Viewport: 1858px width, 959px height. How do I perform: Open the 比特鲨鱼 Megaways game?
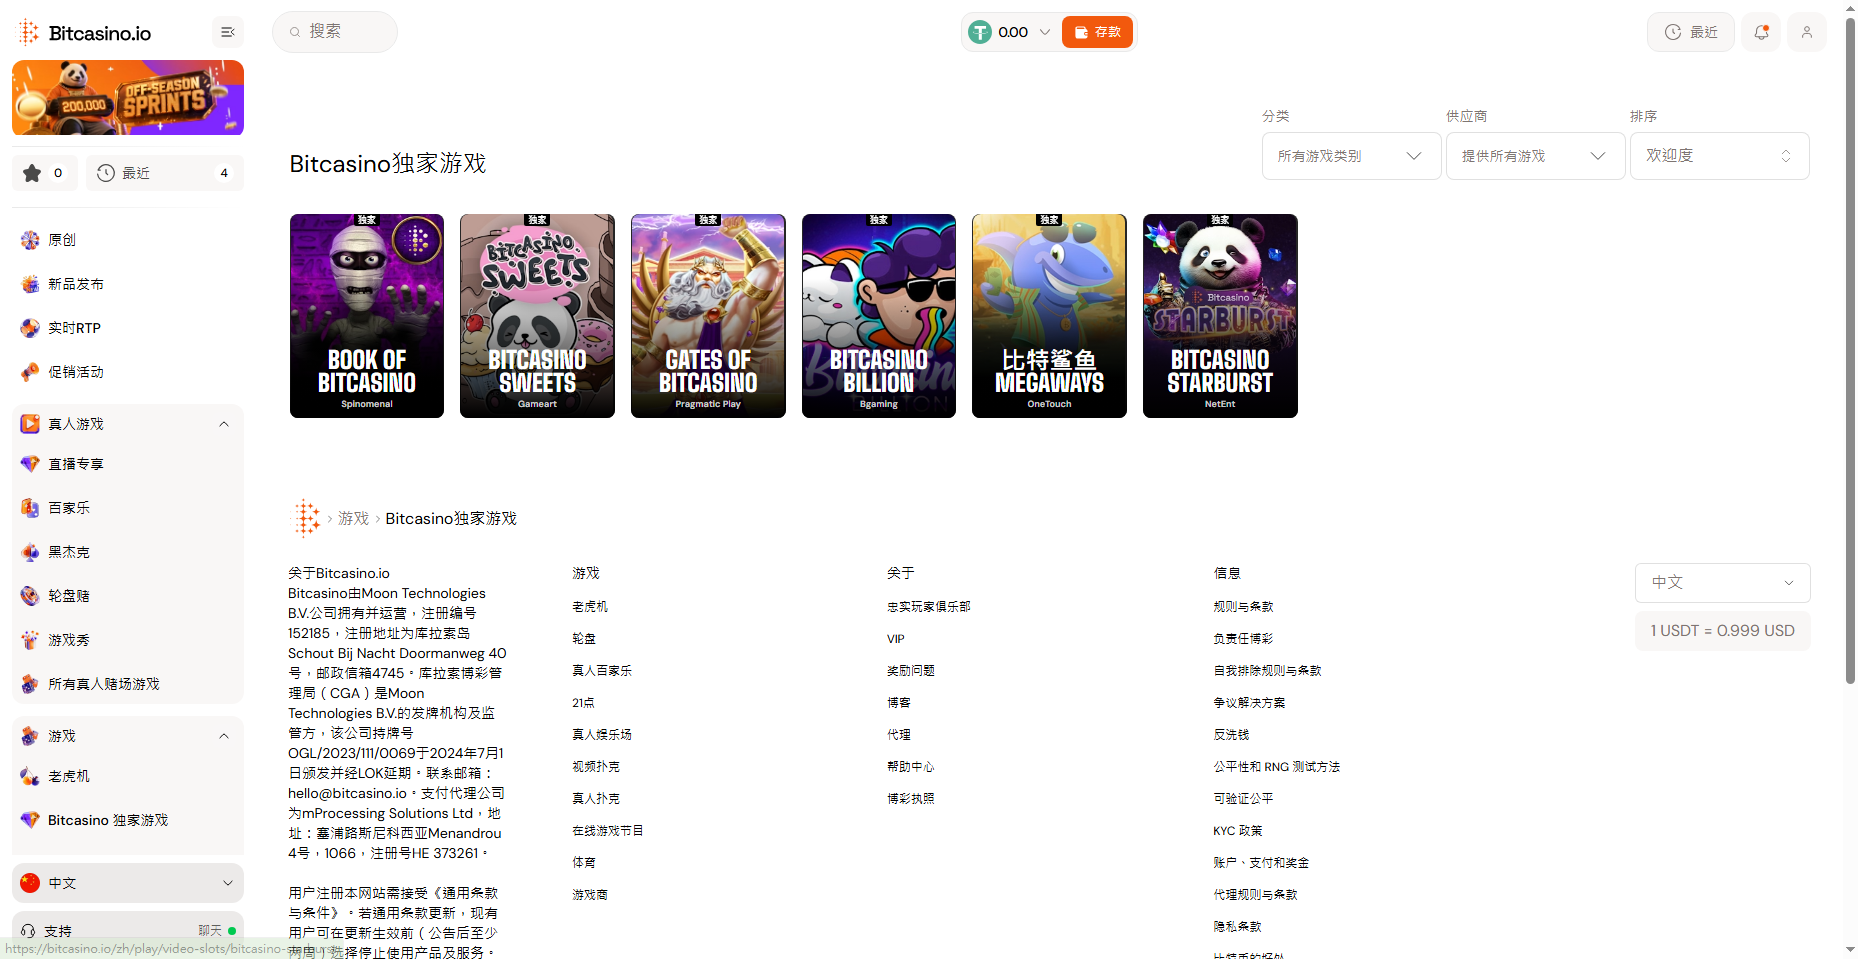coord(1049,316)
